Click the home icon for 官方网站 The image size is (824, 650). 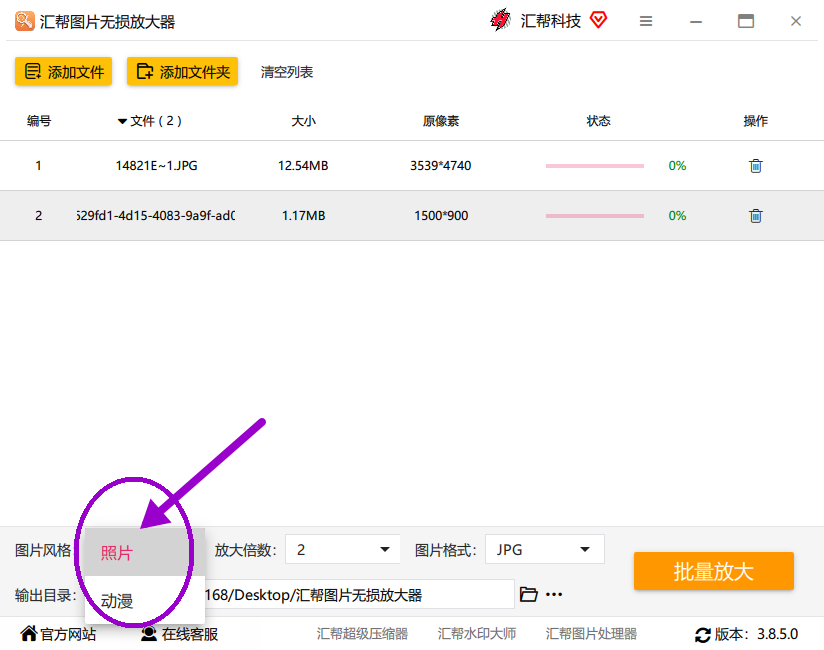[29, 634]
